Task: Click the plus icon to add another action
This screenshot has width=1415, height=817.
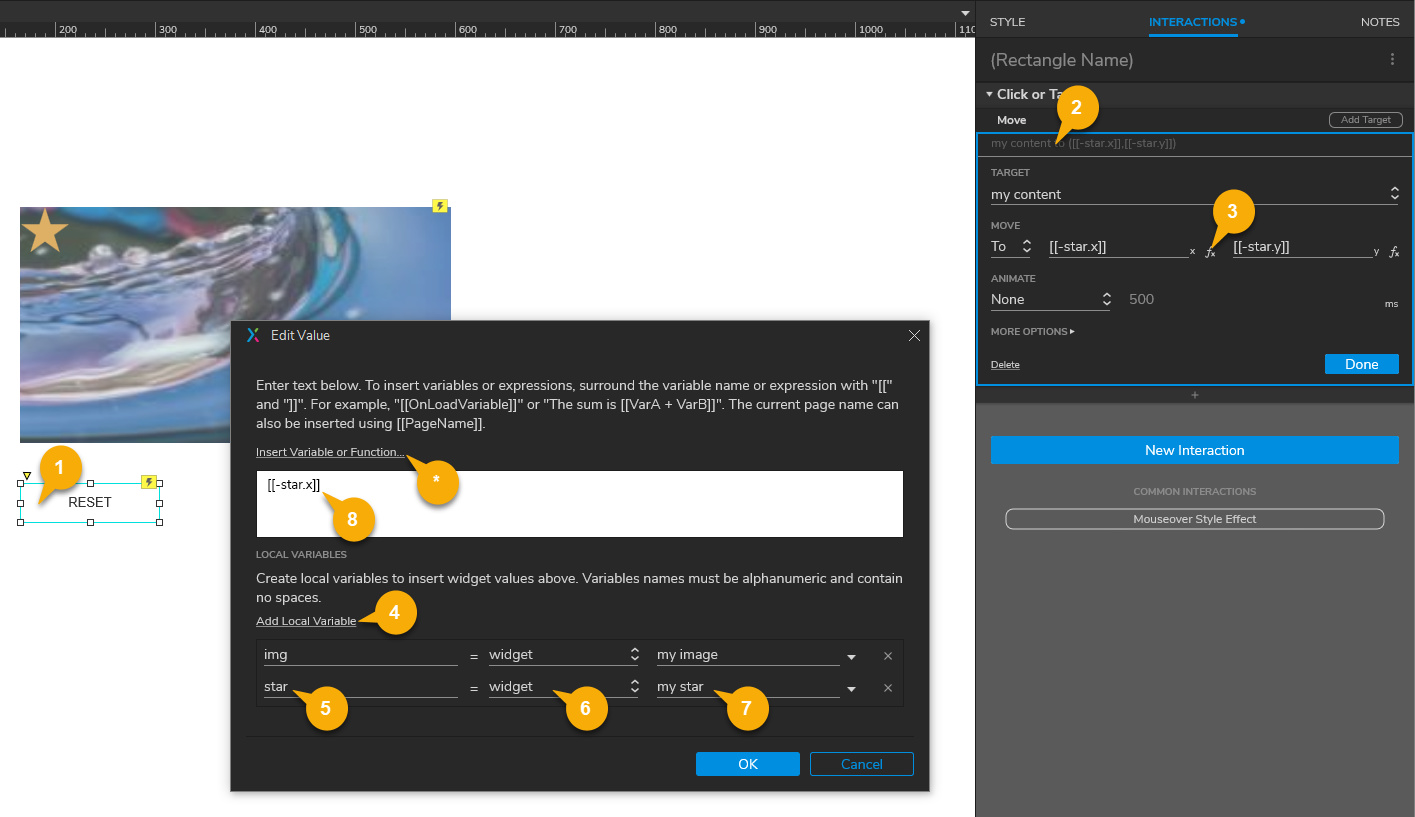Action: (1194, 394)
